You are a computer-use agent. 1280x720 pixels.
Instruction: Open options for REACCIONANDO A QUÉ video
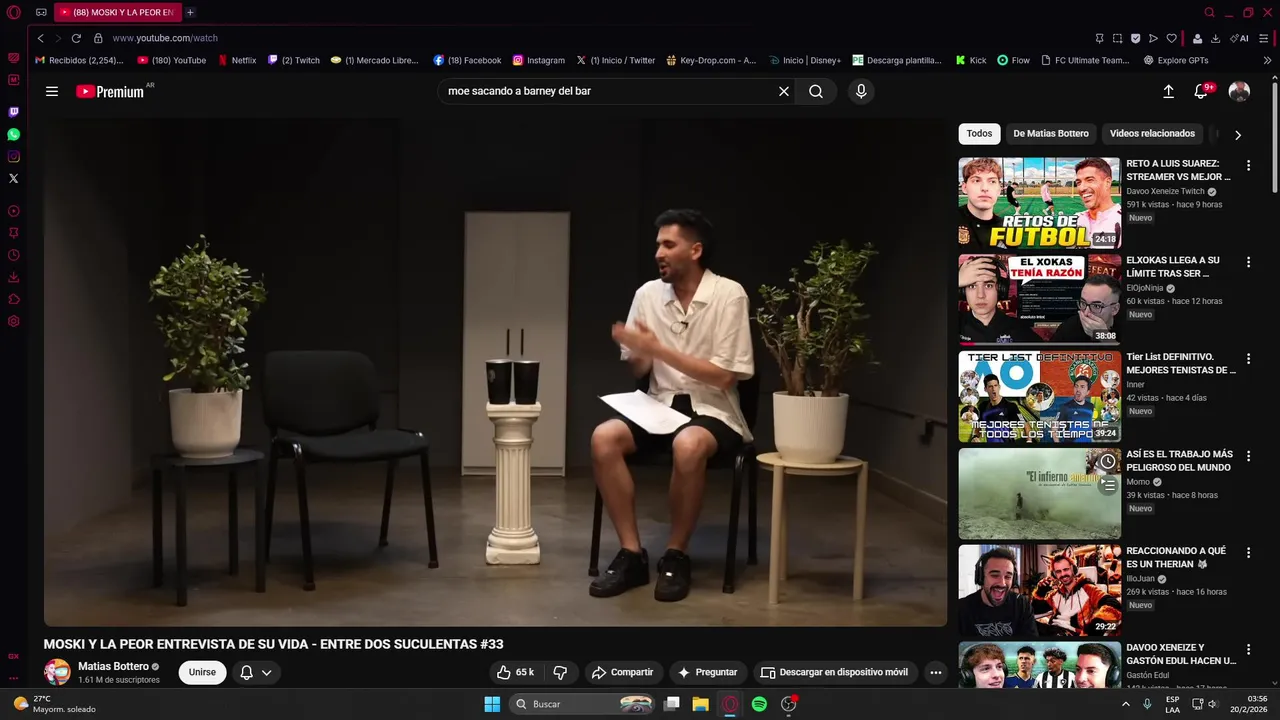coord(1248,552)
